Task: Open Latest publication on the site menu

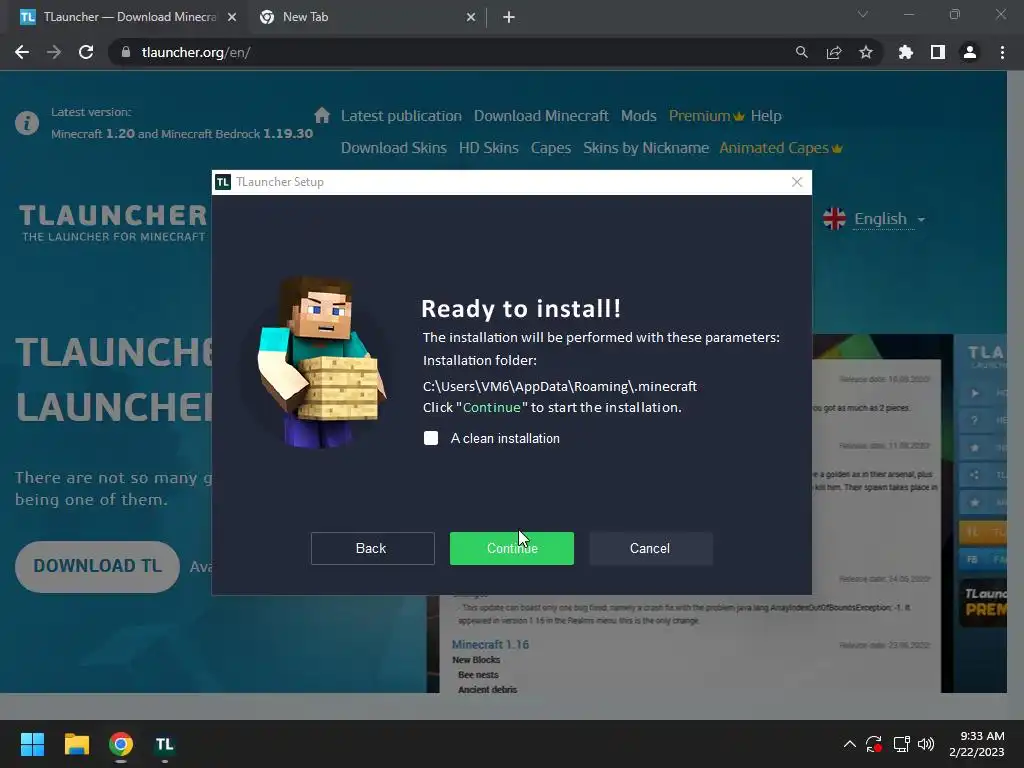Action: coord(401,116)
